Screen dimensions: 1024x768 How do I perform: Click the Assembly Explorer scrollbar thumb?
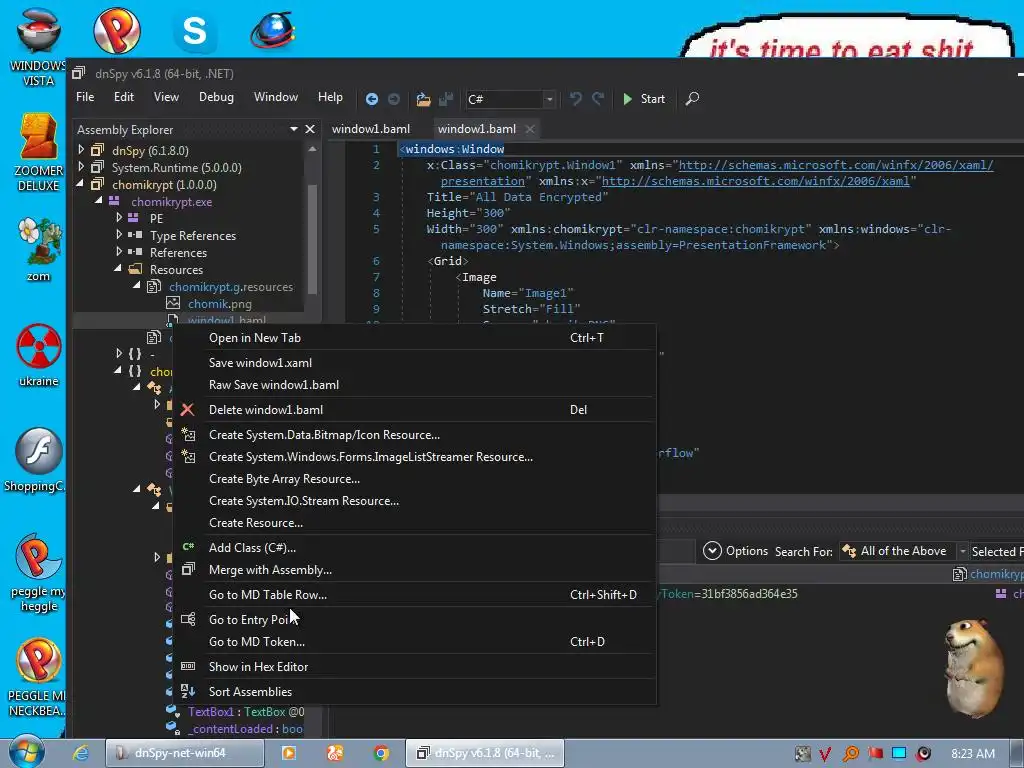(x=312, y=239)
